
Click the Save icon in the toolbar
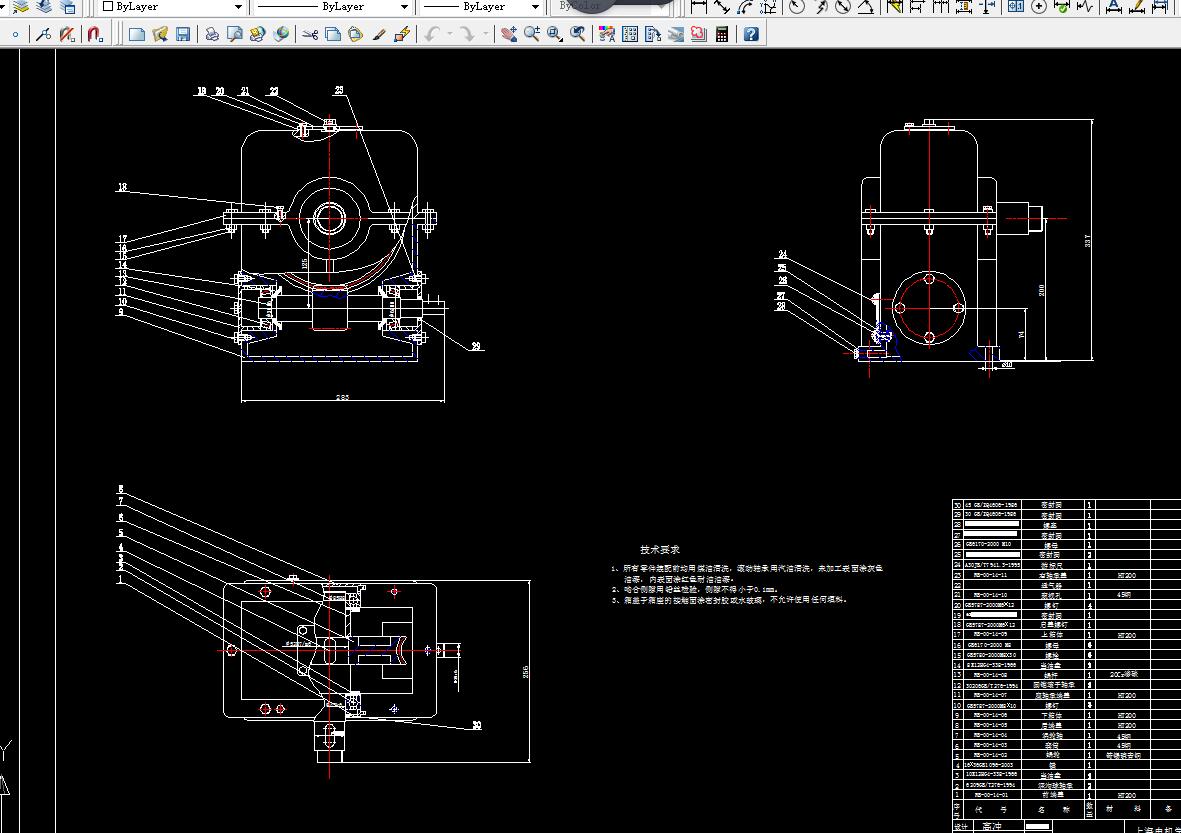[x=183, y=34]
